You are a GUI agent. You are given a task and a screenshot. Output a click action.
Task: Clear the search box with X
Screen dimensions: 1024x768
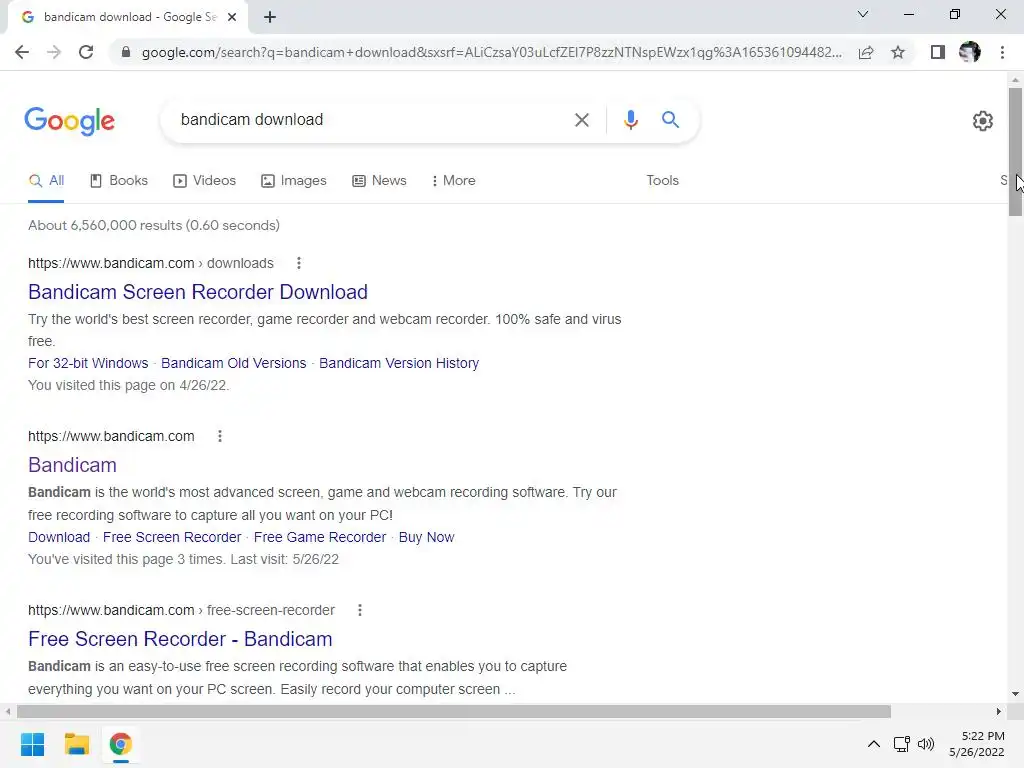pyautogui.click(x=581, y=120)
